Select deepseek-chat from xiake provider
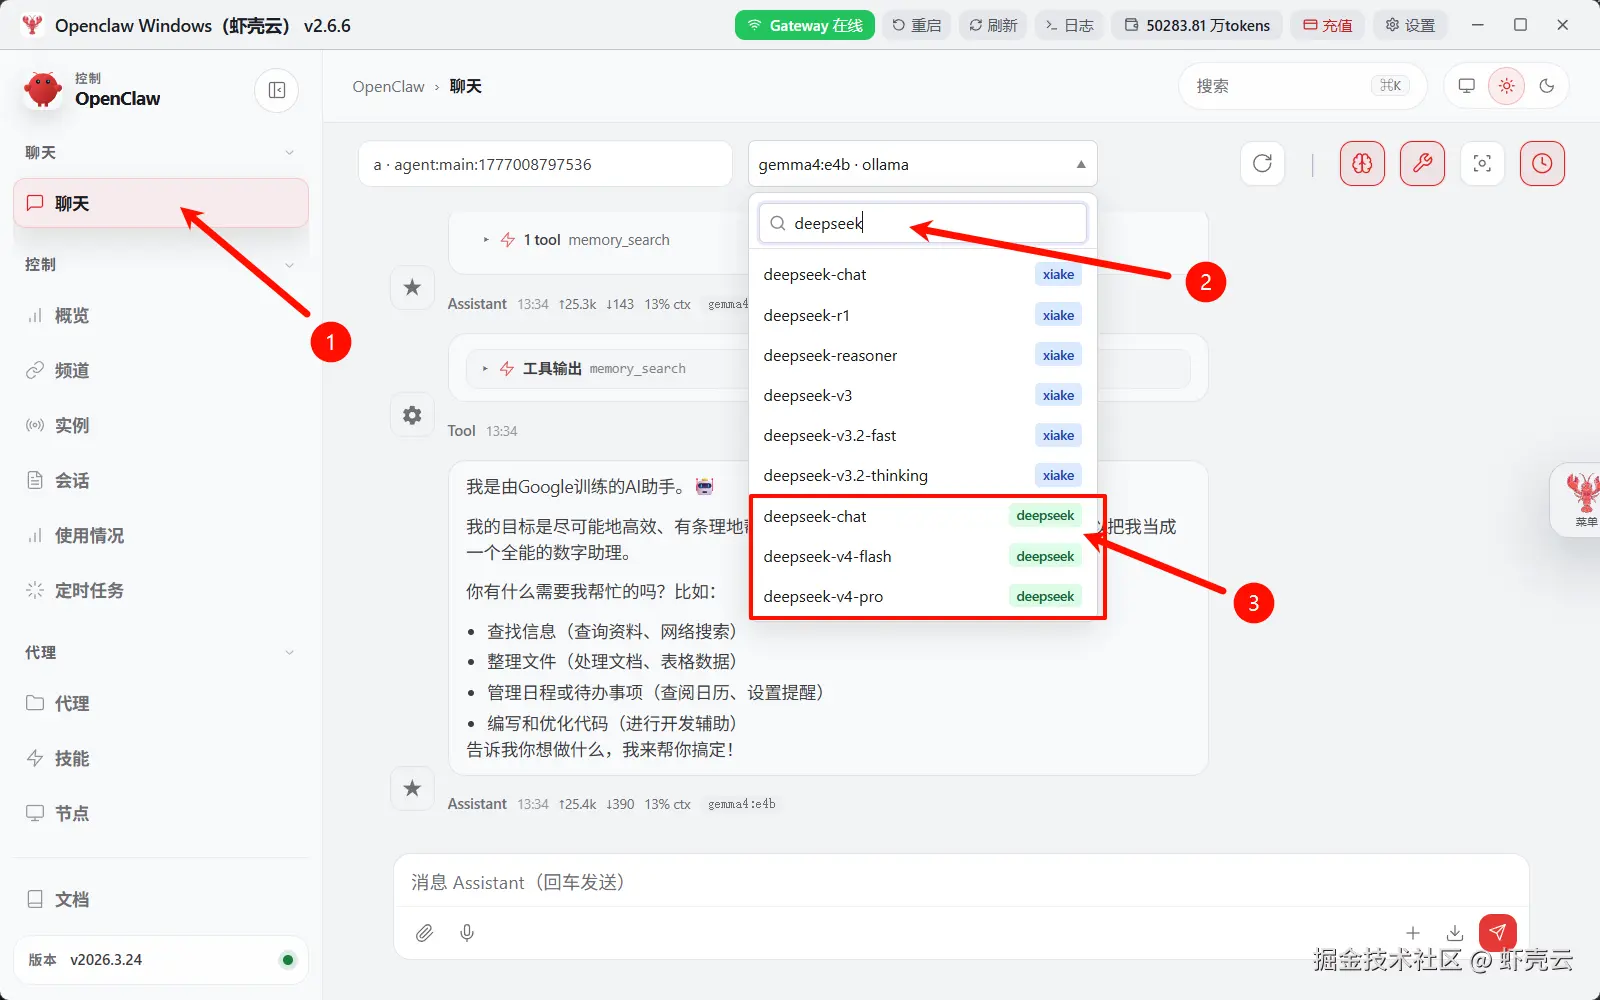The image size is (1600, 1000). point(922,275)
